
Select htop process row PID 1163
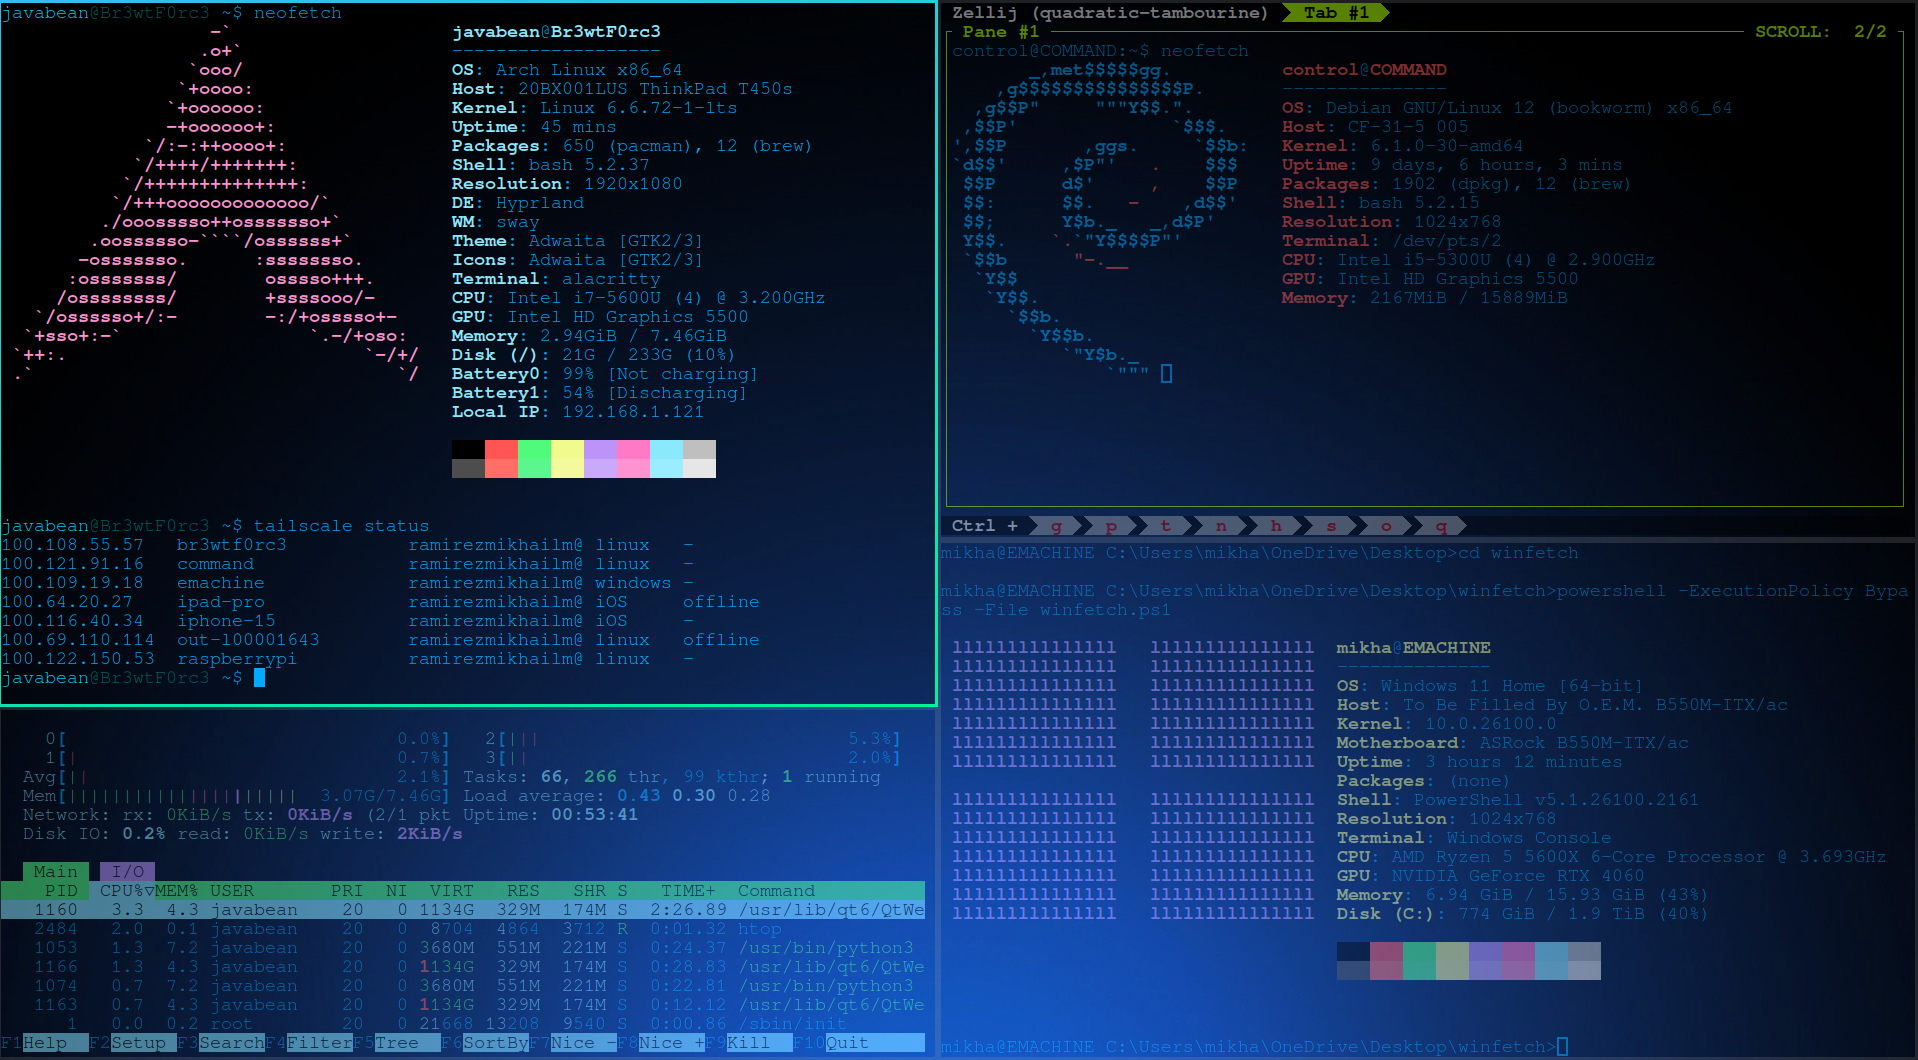(x=463, y=1004)
